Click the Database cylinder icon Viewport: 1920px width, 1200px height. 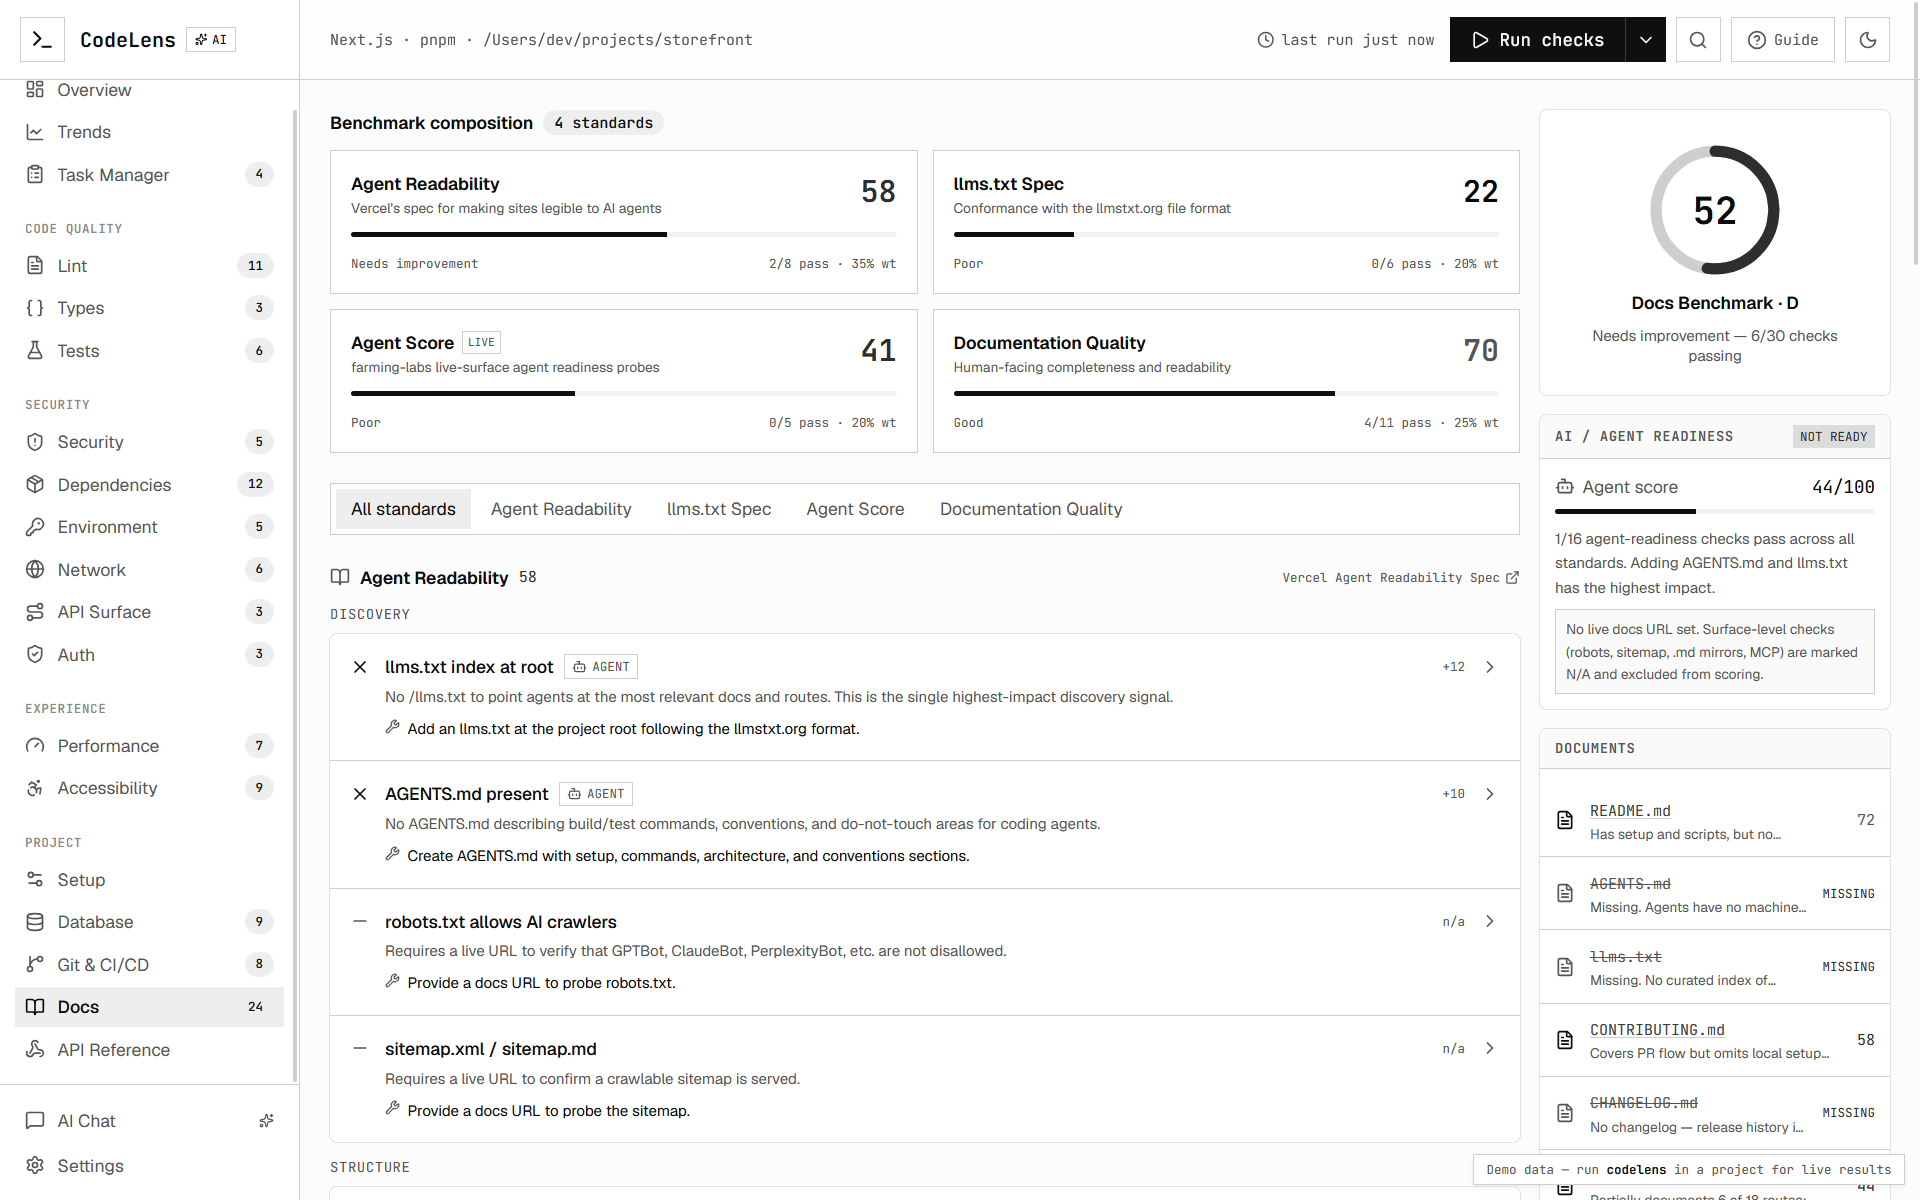(x=35, y=922)
